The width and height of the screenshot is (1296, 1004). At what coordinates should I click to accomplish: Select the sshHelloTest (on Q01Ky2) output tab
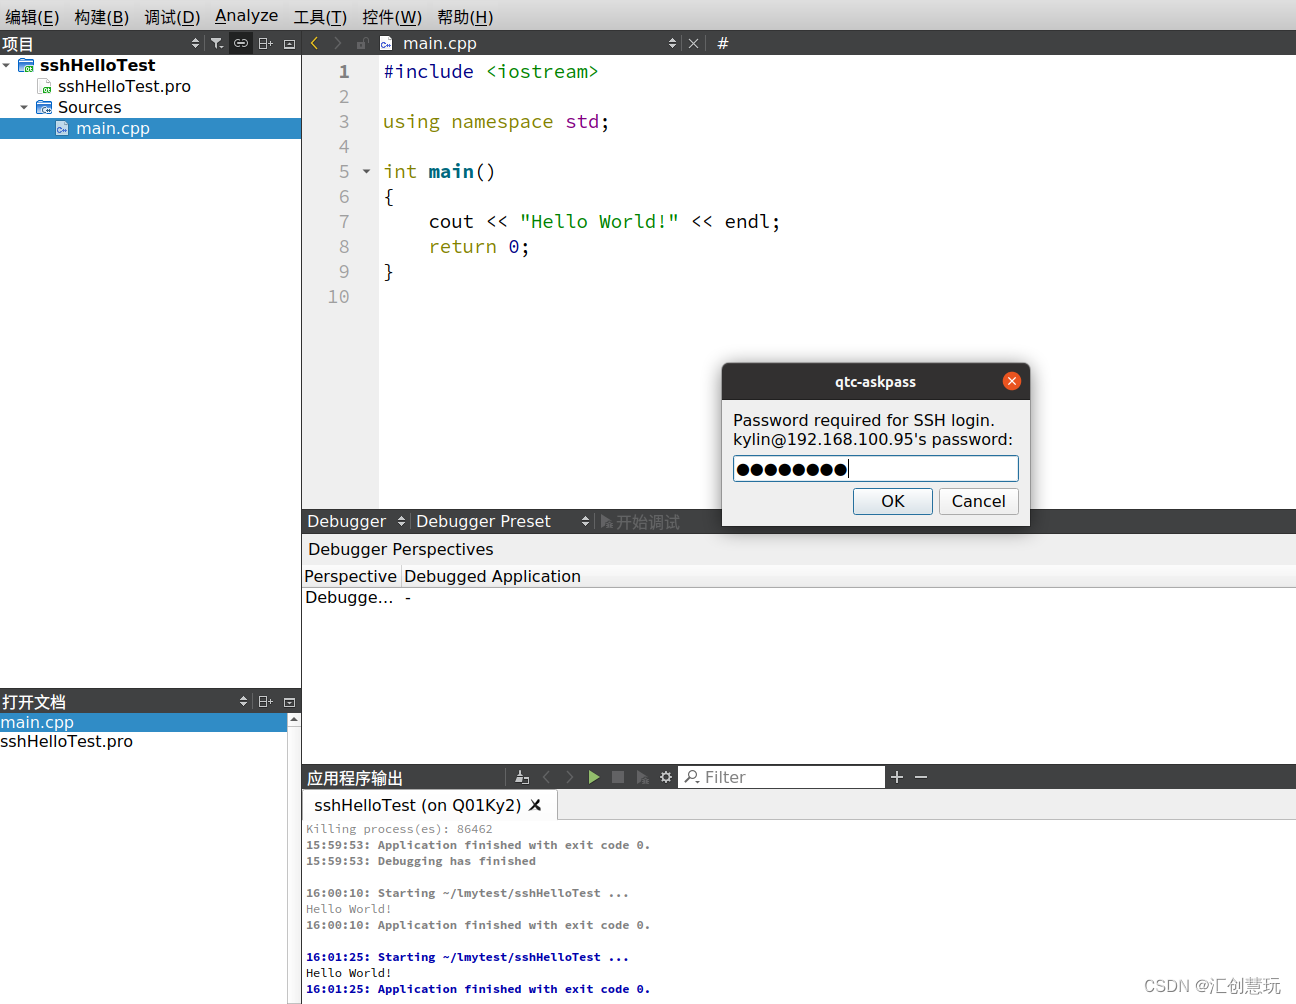point(417,805)
